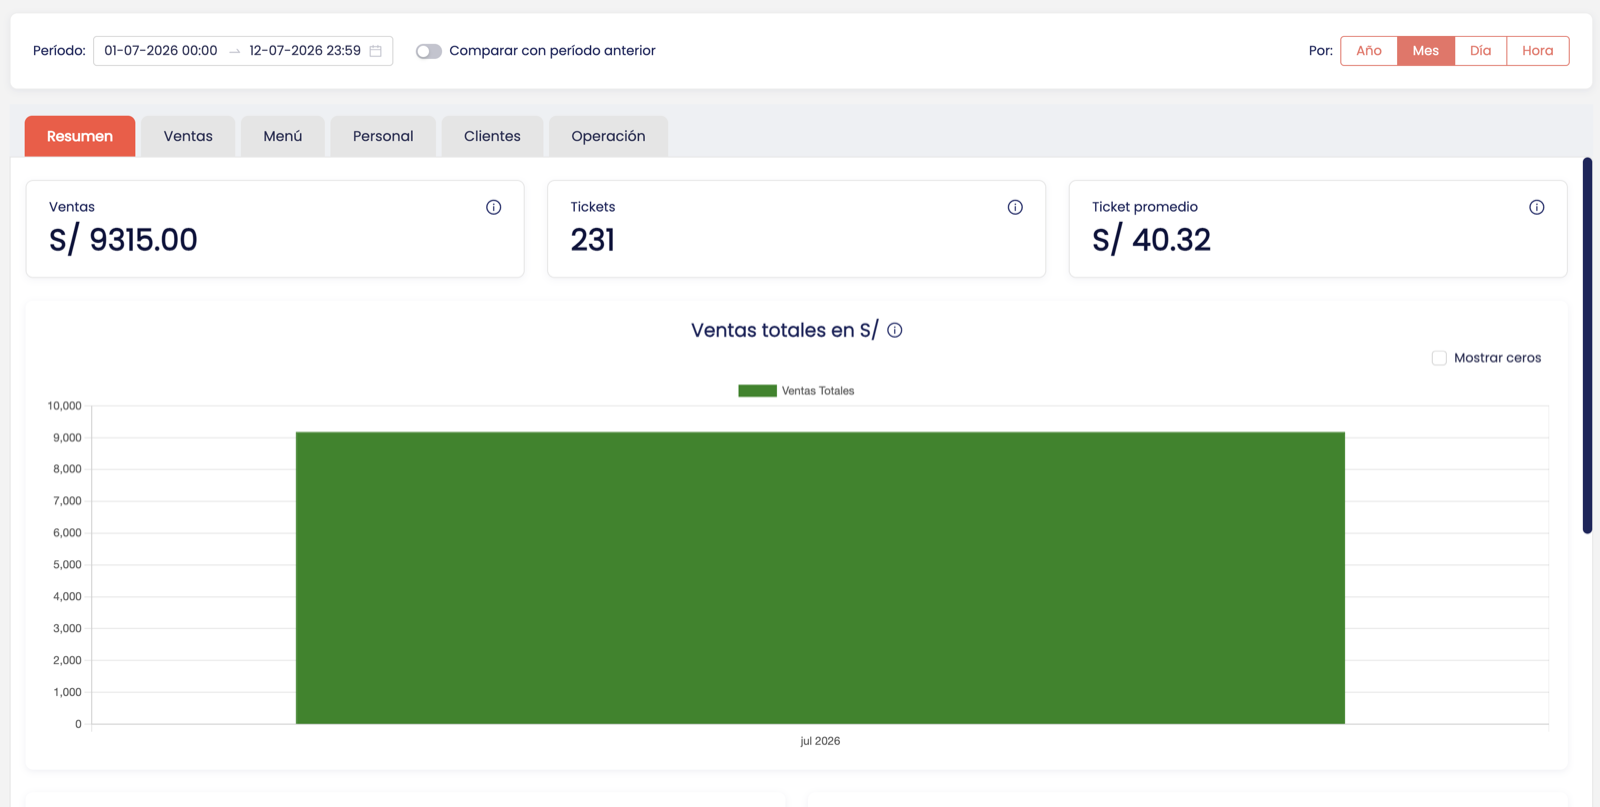Click the 5,000 y-axis label
The height and width of the screenshot is (807, 1600).
[67, 565]
